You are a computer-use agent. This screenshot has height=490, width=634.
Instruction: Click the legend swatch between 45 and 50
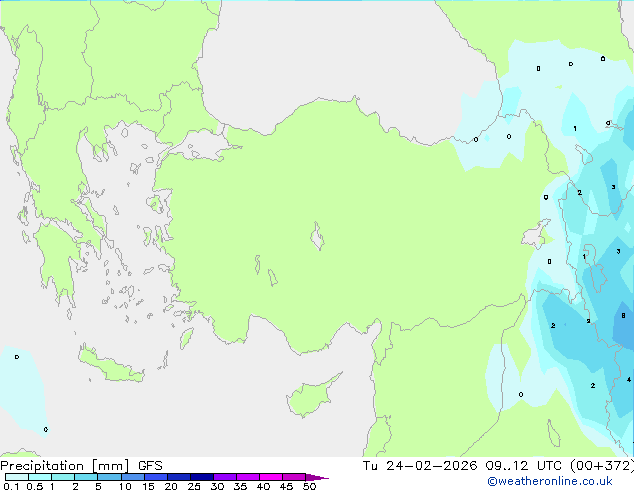294,477
